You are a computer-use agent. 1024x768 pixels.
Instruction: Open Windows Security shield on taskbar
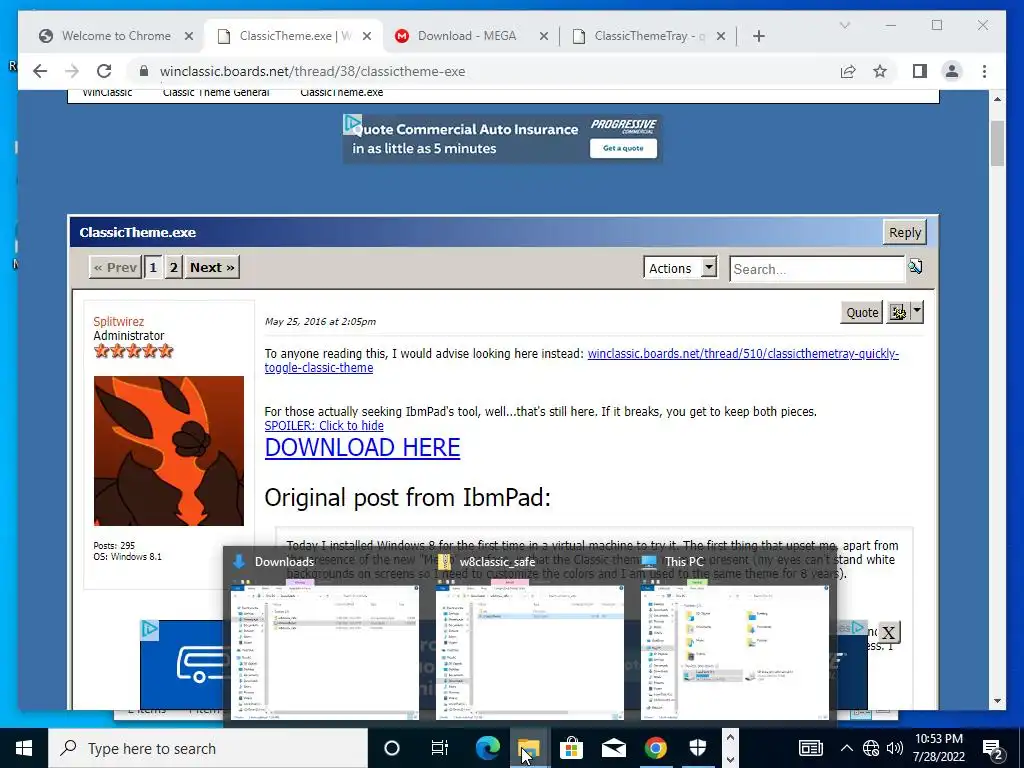click(698, 748)
